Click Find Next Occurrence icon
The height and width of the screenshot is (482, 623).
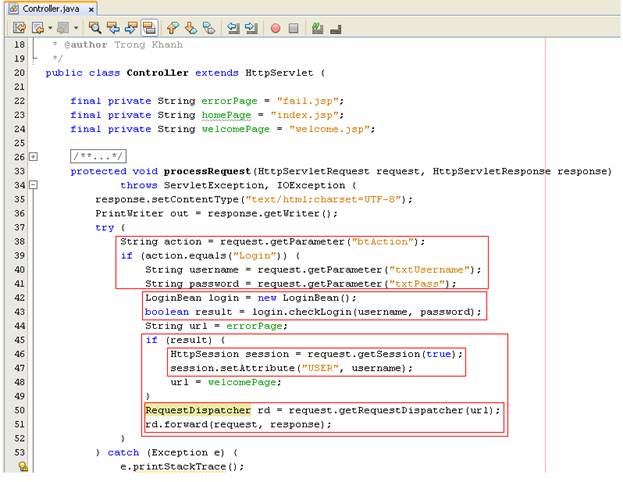tap(131, 28)
